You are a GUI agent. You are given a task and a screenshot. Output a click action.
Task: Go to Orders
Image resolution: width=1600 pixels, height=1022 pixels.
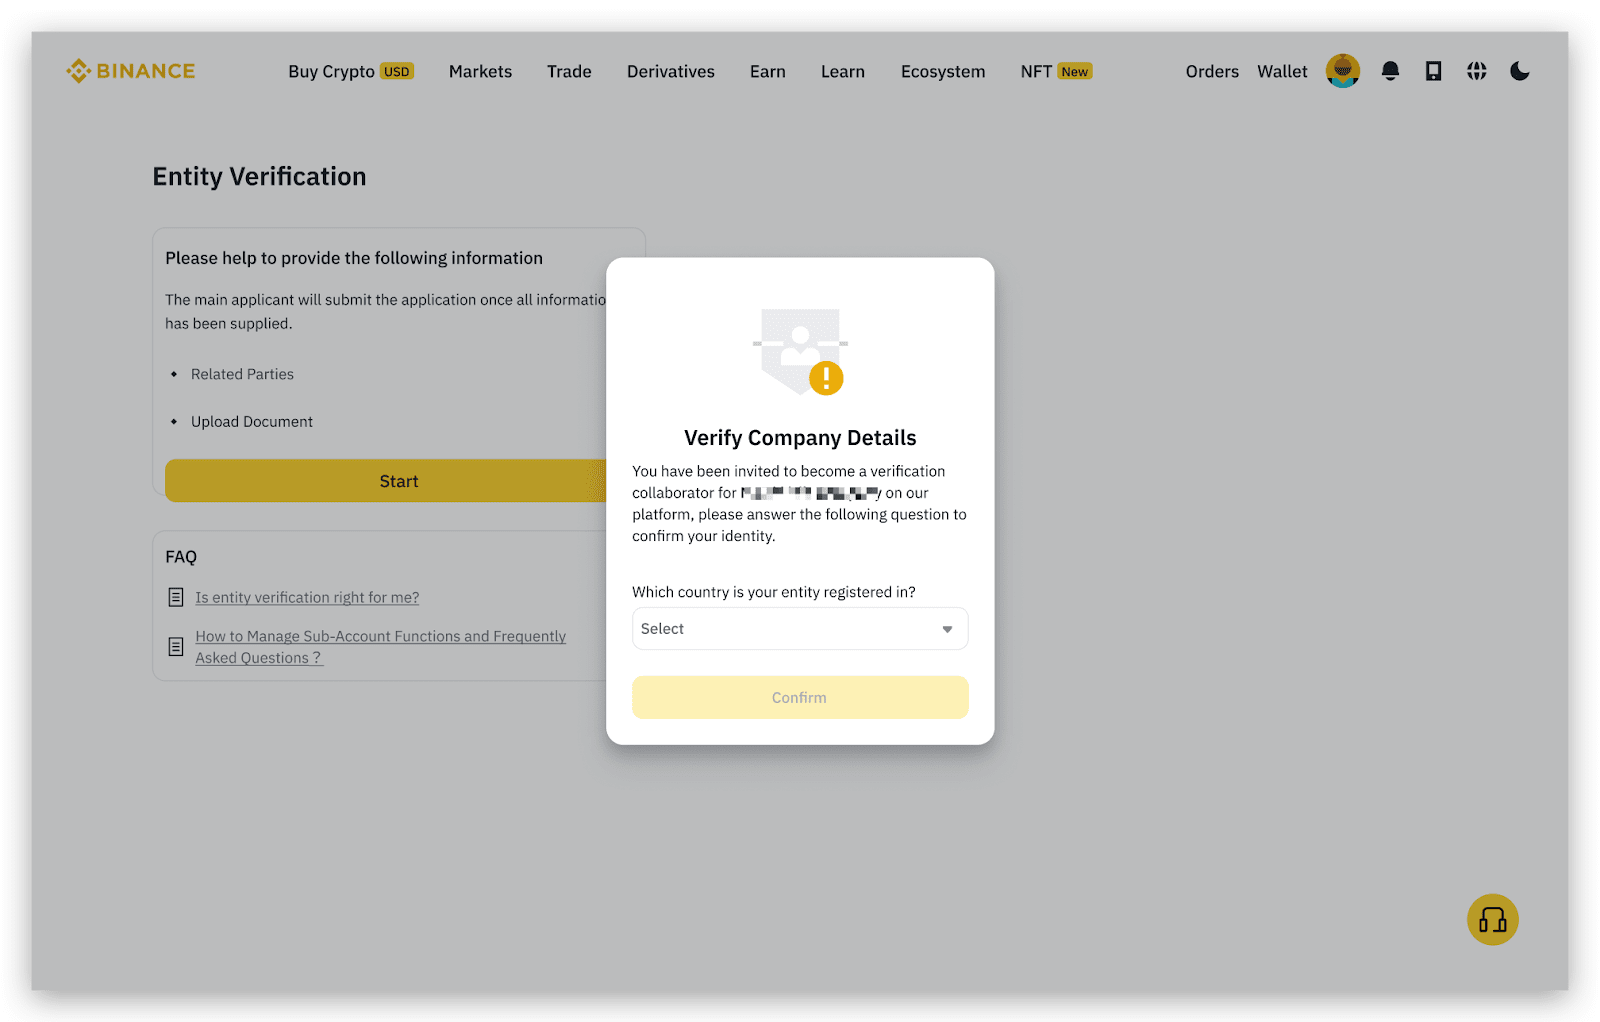pos(1212,72)
